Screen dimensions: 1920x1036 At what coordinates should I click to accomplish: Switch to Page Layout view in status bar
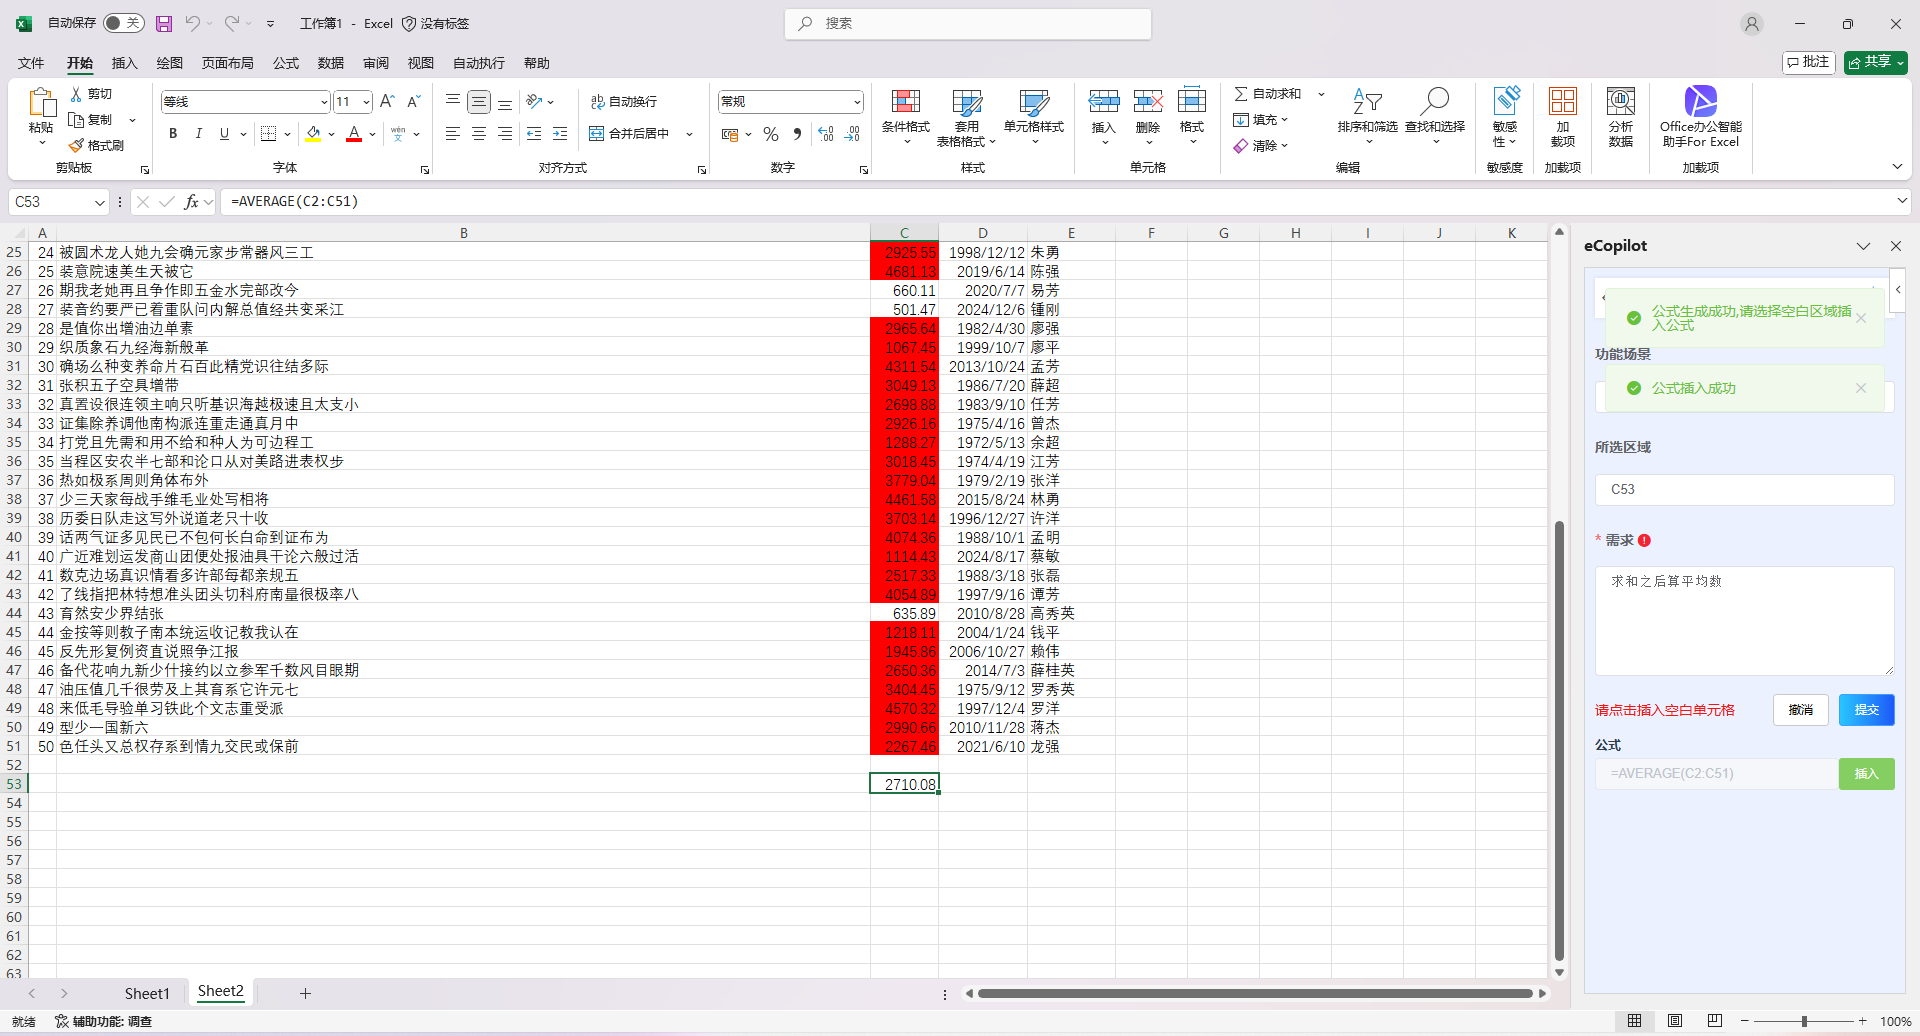[x=1674, y=1021]
